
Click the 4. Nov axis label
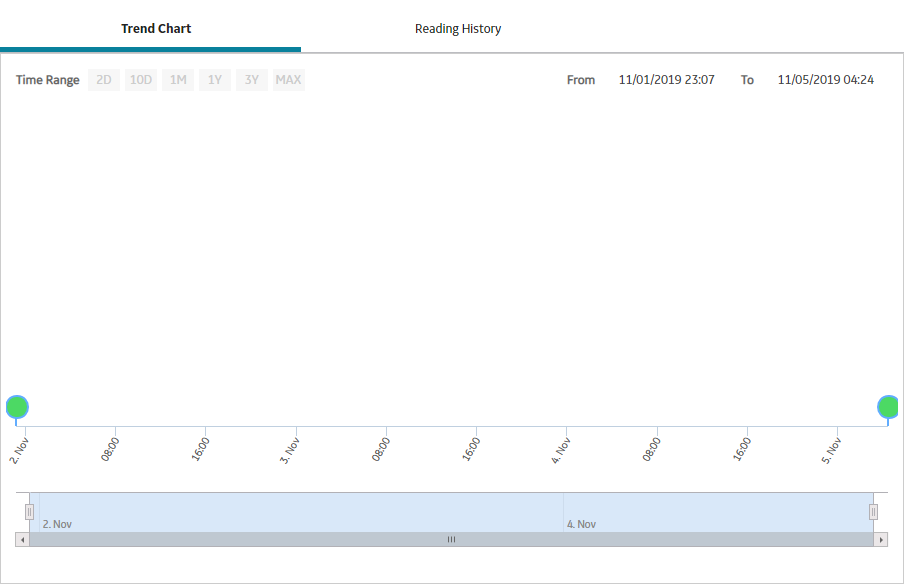point(560,451)
